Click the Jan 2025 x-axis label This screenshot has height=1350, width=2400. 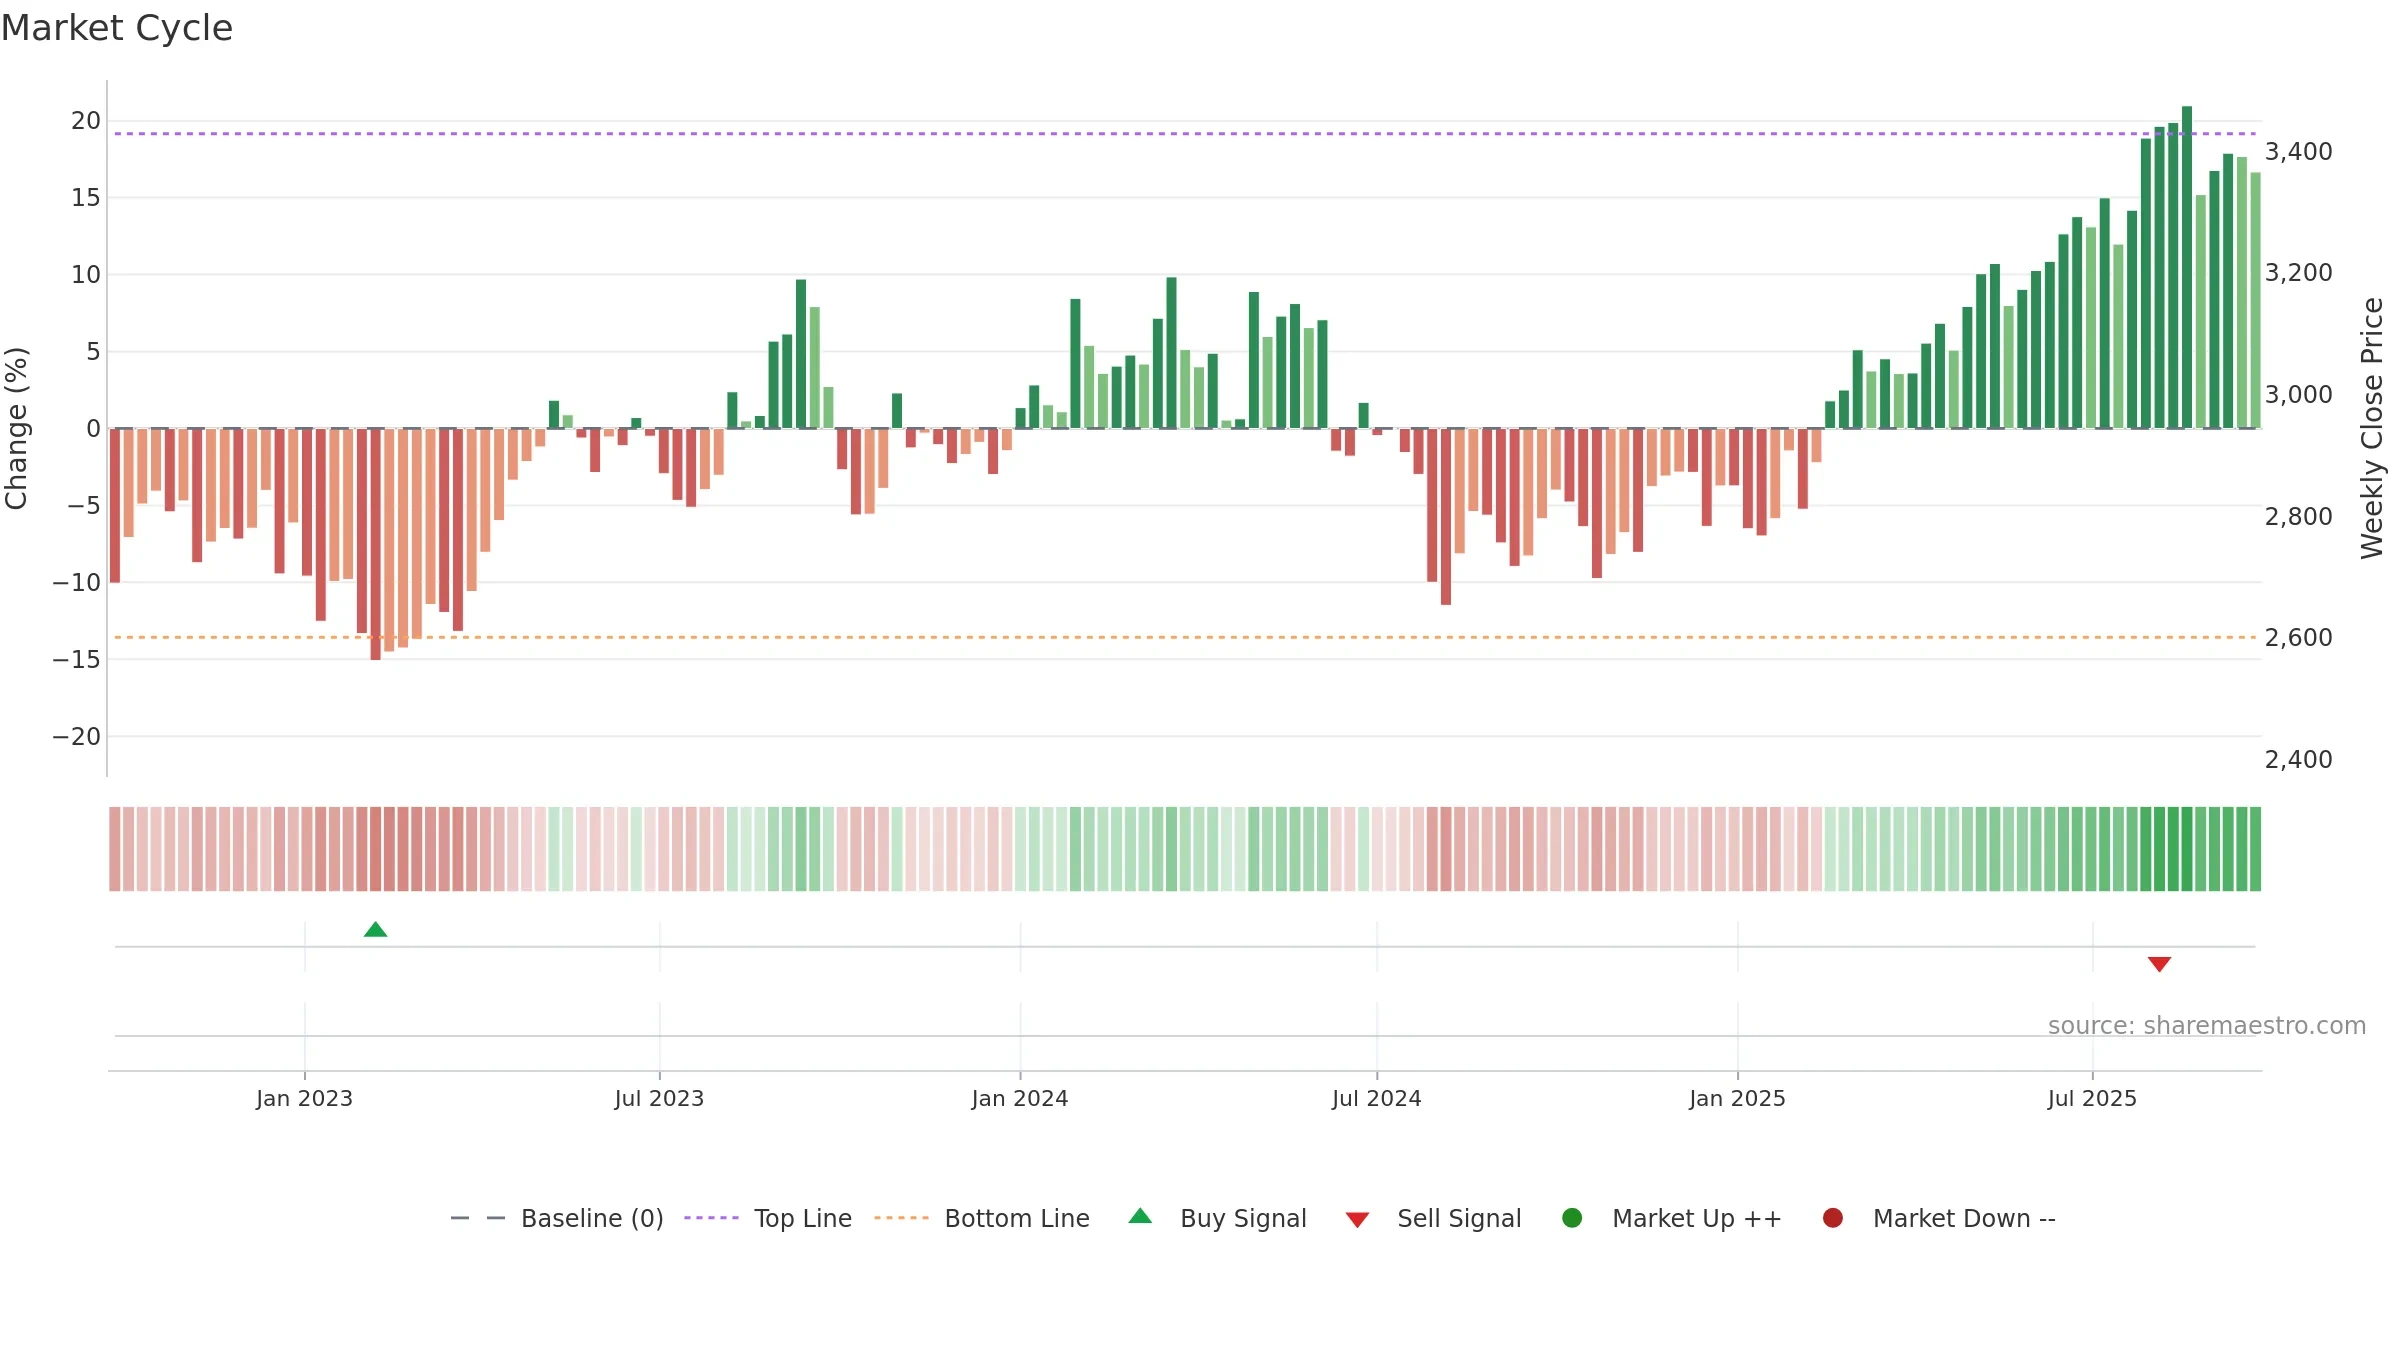click(1737, 1099)
